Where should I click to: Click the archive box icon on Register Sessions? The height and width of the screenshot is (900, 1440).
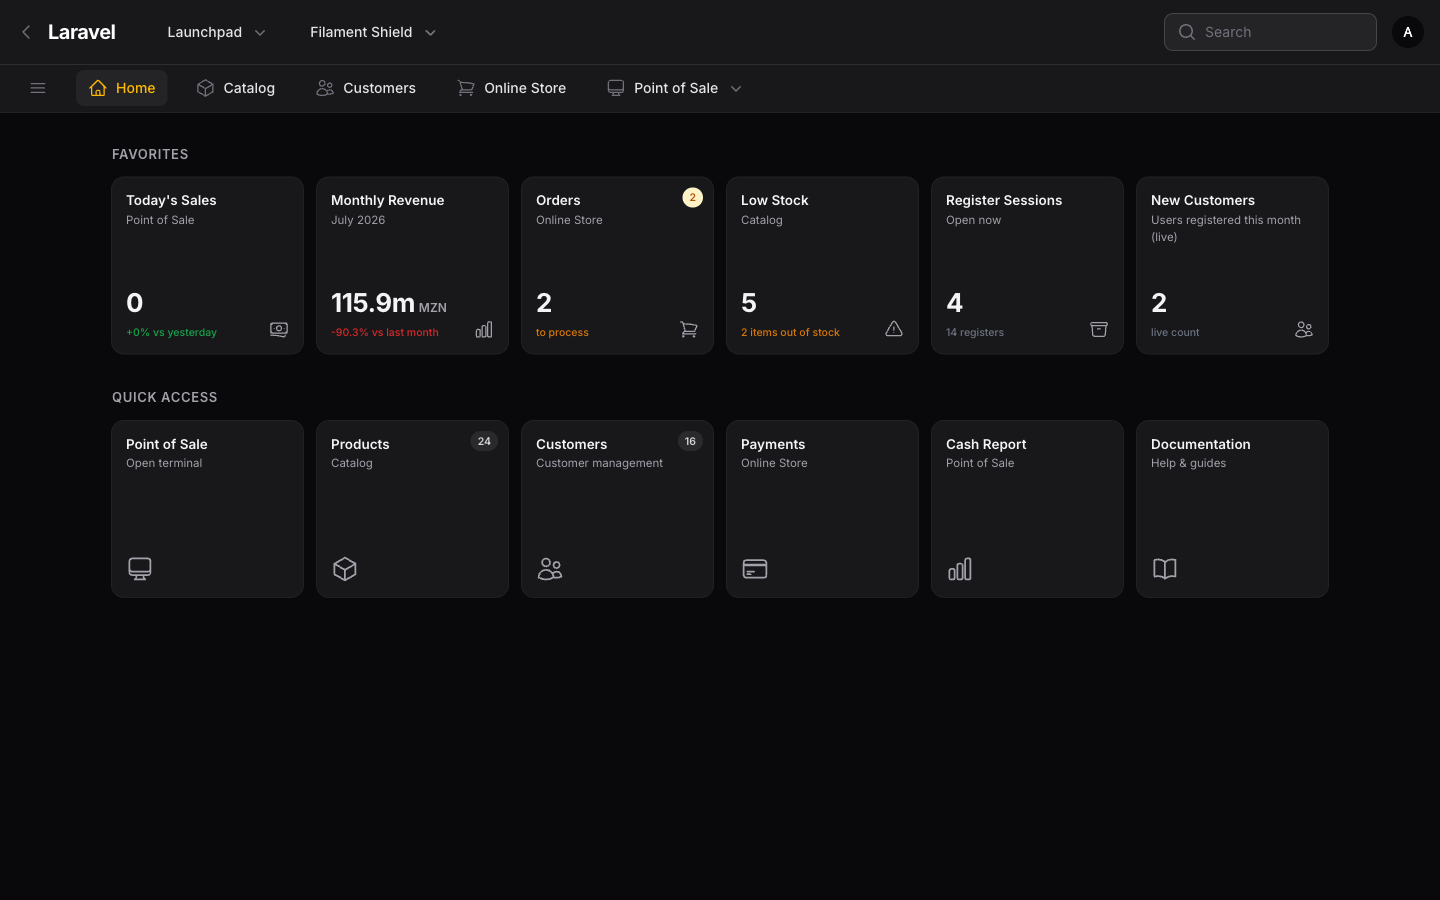1099,329
